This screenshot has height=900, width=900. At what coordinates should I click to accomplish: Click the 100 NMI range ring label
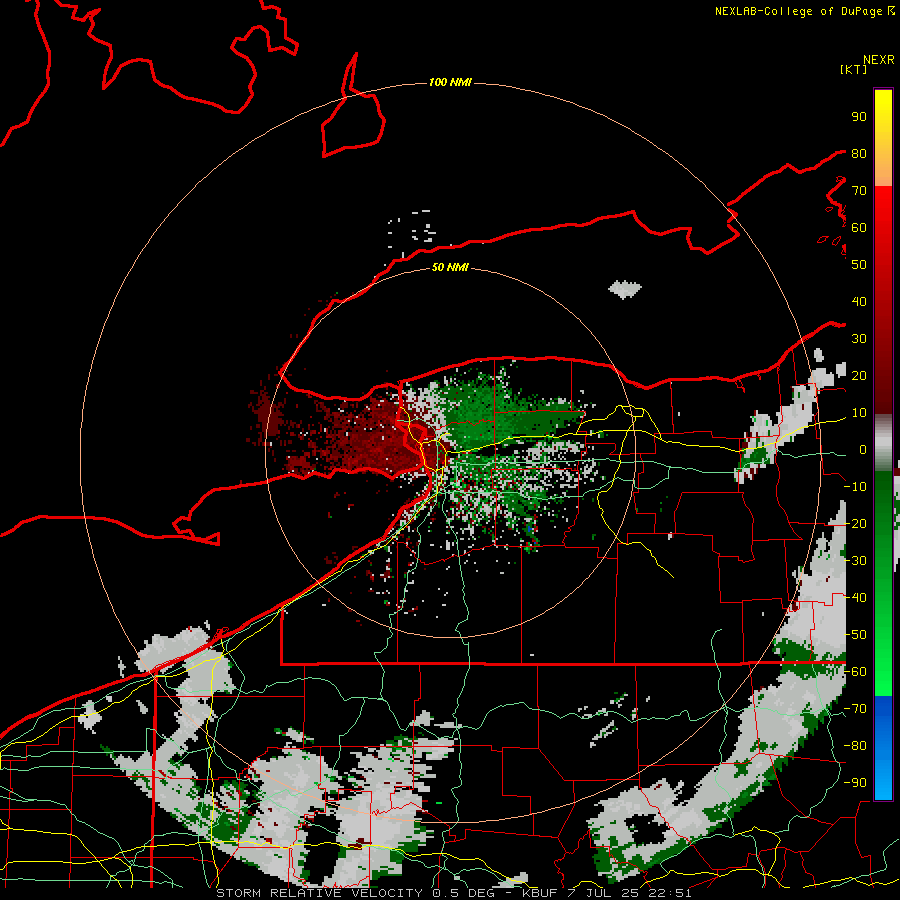450,82
